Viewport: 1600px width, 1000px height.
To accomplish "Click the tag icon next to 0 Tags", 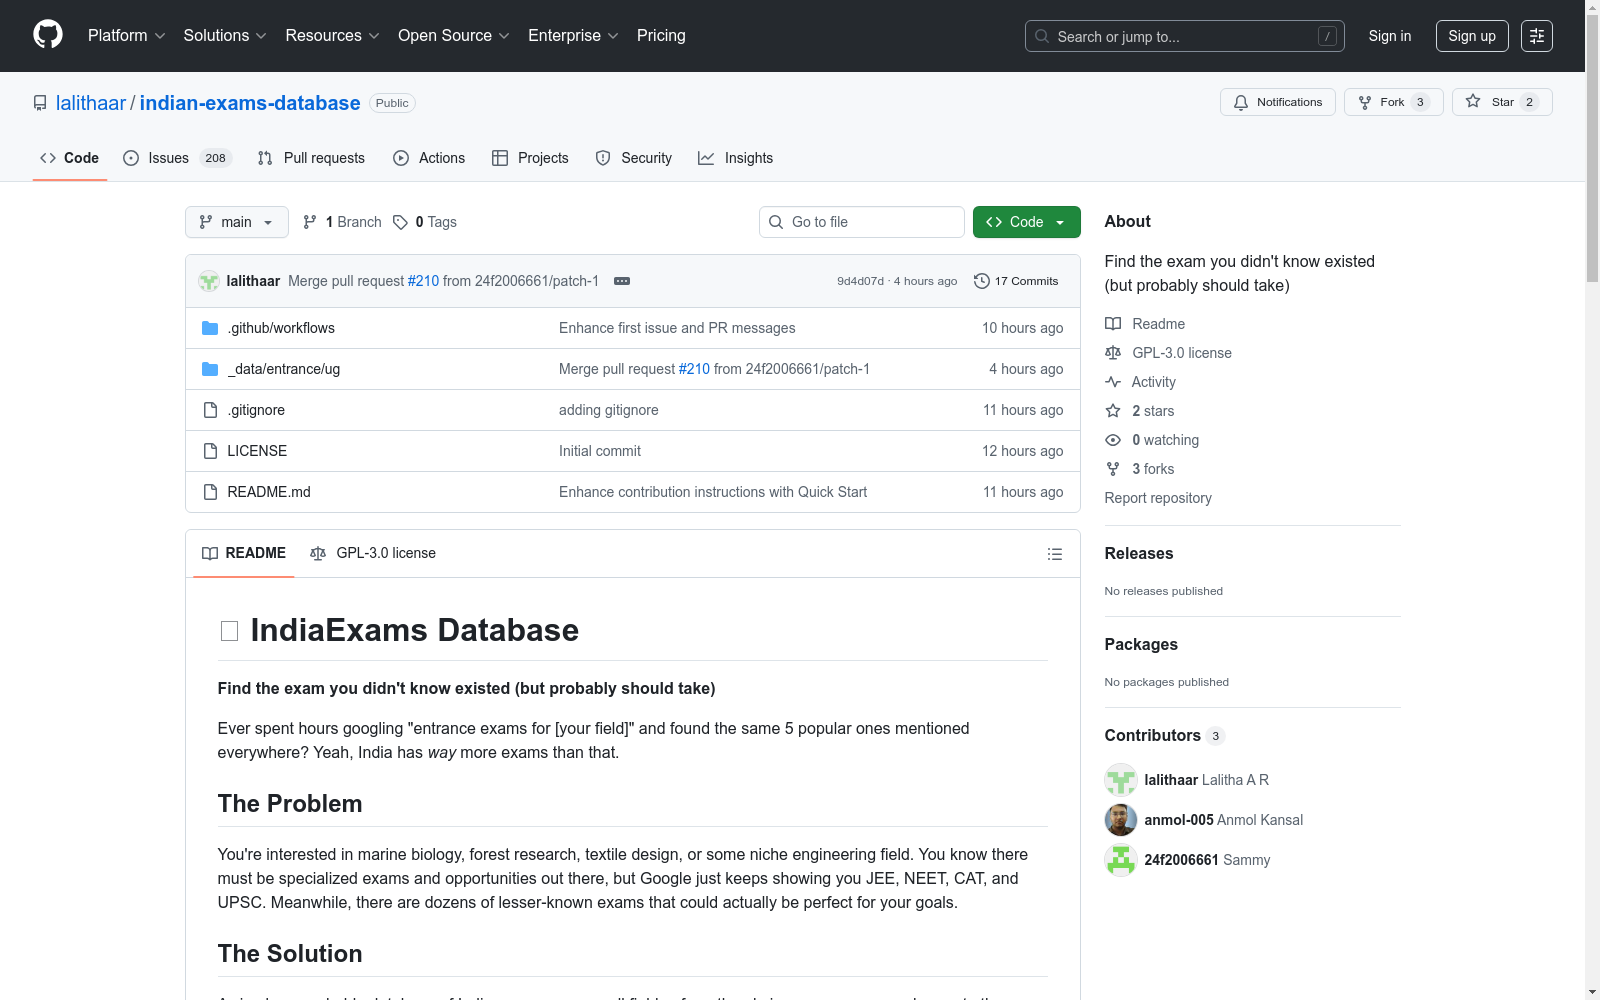I will coord(400,222).
